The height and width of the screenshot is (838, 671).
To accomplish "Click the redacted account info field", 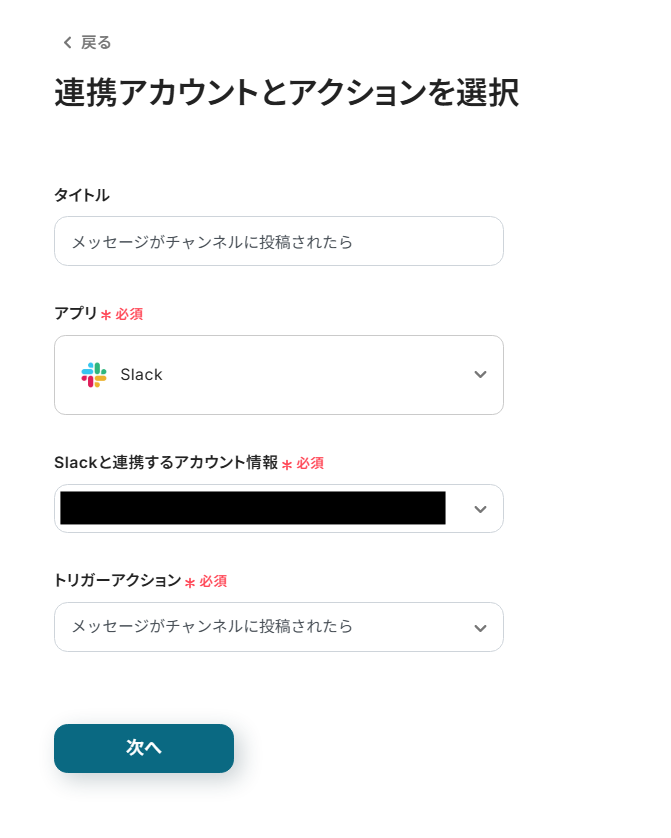I will 252,509.
